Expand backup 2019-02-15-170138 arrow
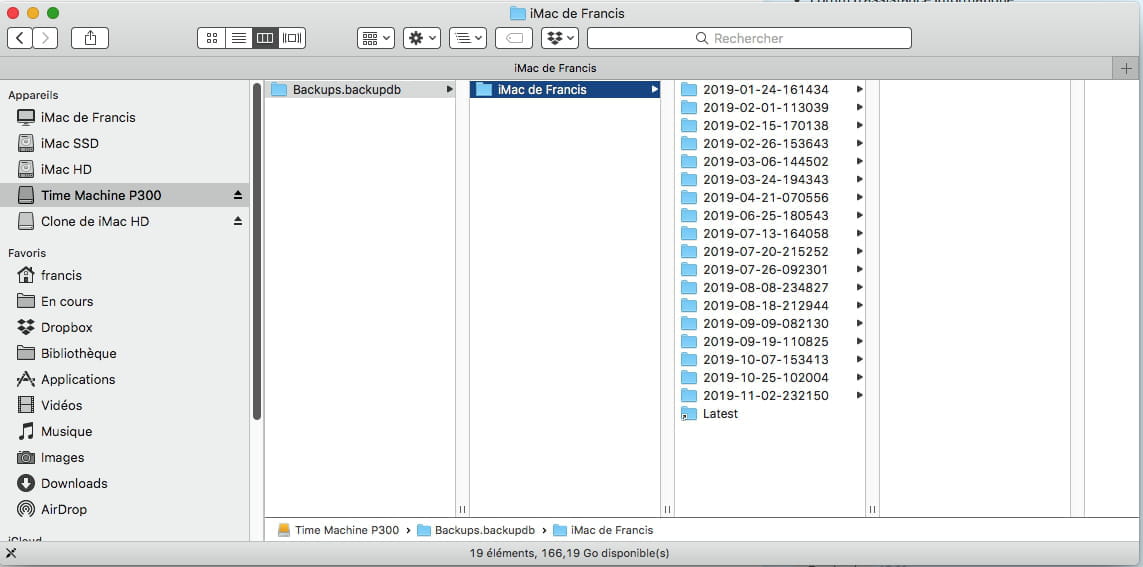This screenshot has height=567, width=1143. tap(859, 125)
